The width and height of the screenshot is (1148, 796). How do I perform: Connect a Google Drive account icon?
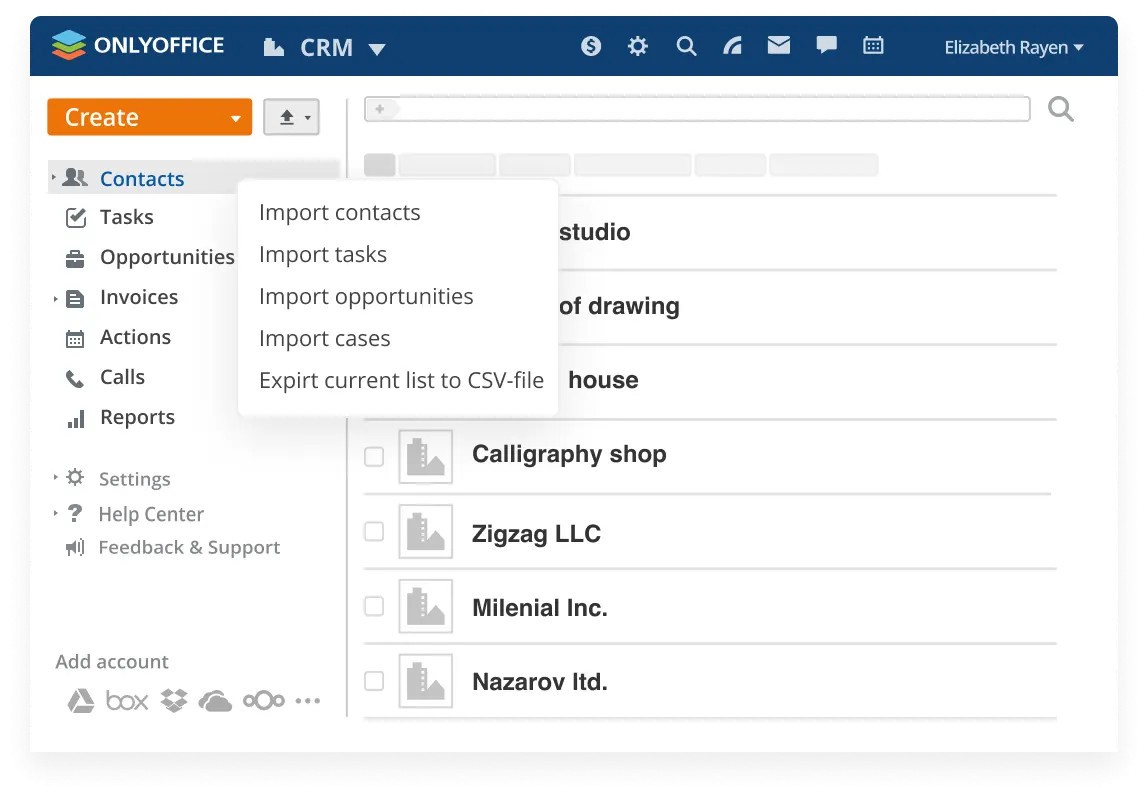point(80,701)
